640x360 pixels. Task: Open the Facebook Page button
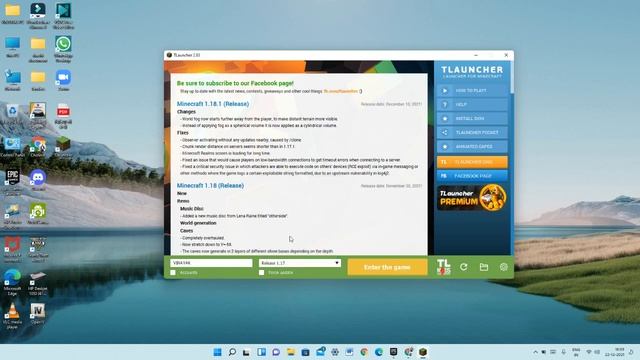(x=472, y=176)
